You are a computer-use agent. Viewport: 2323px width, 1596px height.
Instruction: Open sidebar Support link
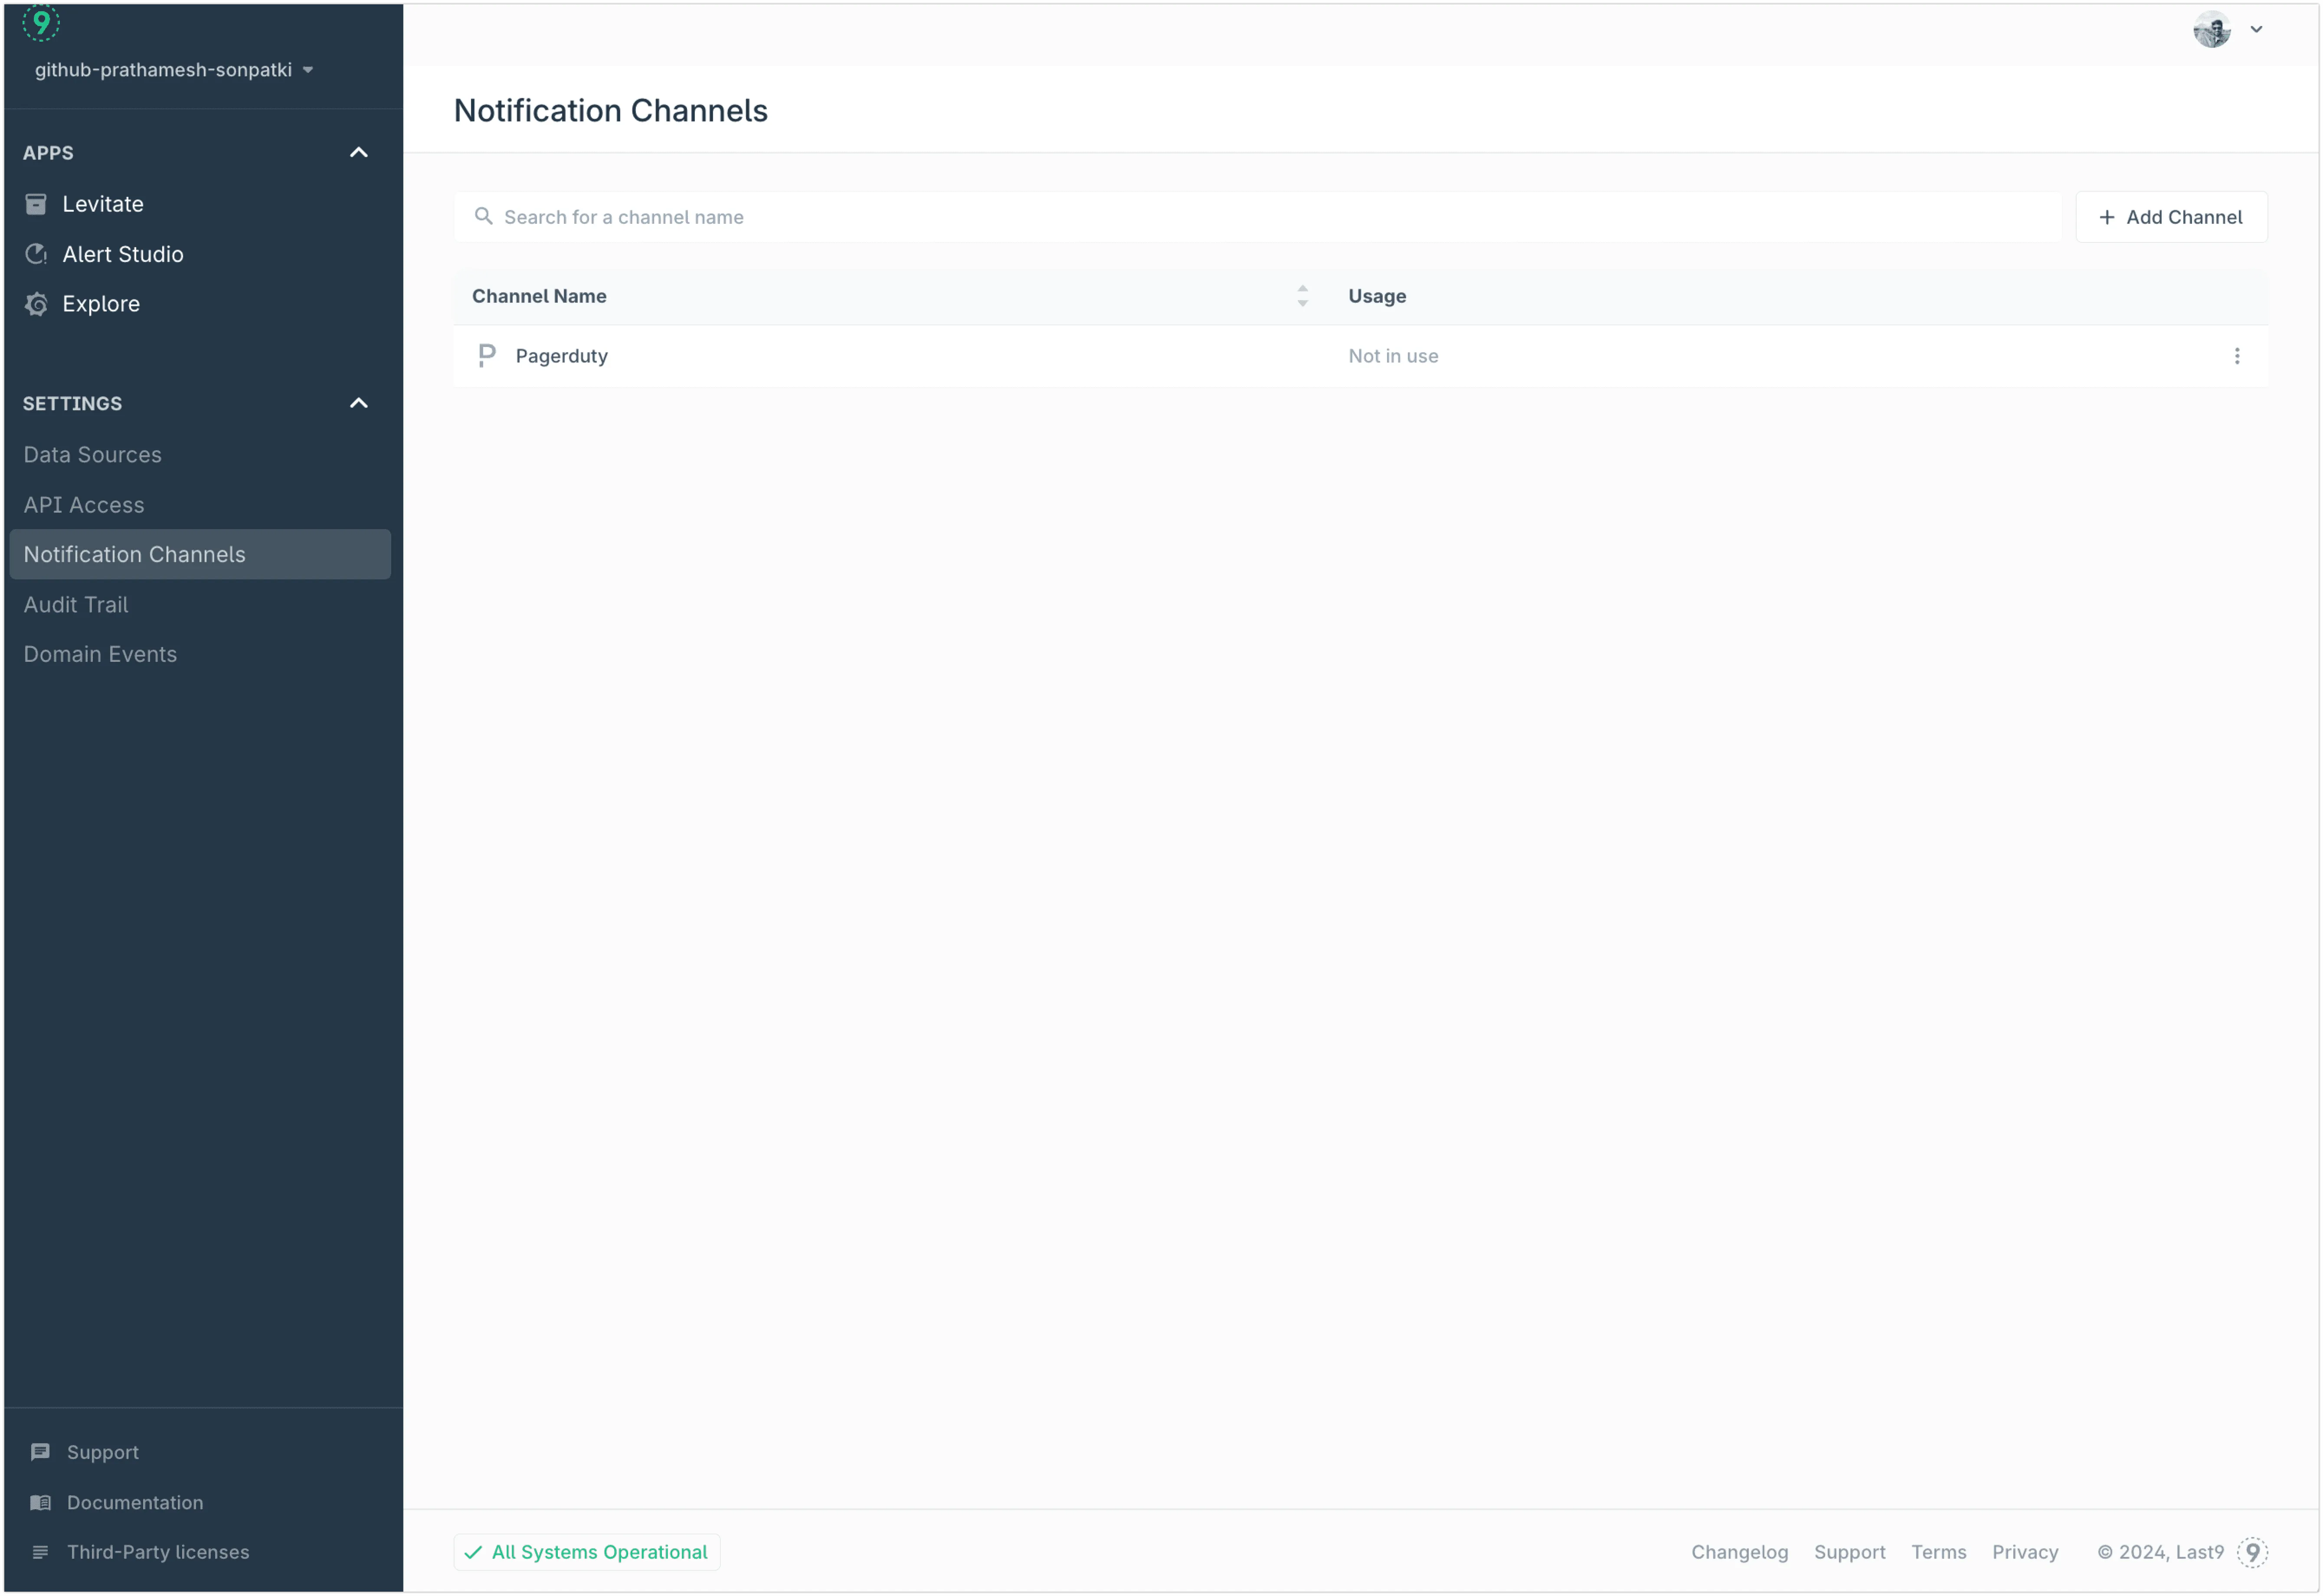point(103,1452)
